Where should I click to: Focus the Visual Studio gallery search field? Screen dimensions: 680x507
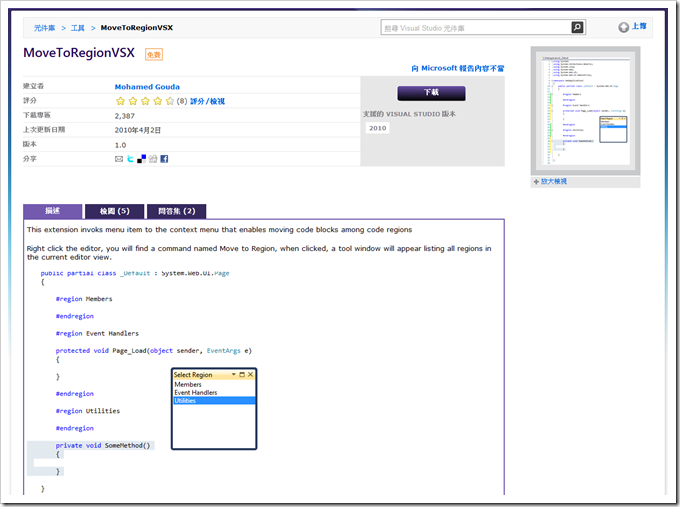pos(476,28)
